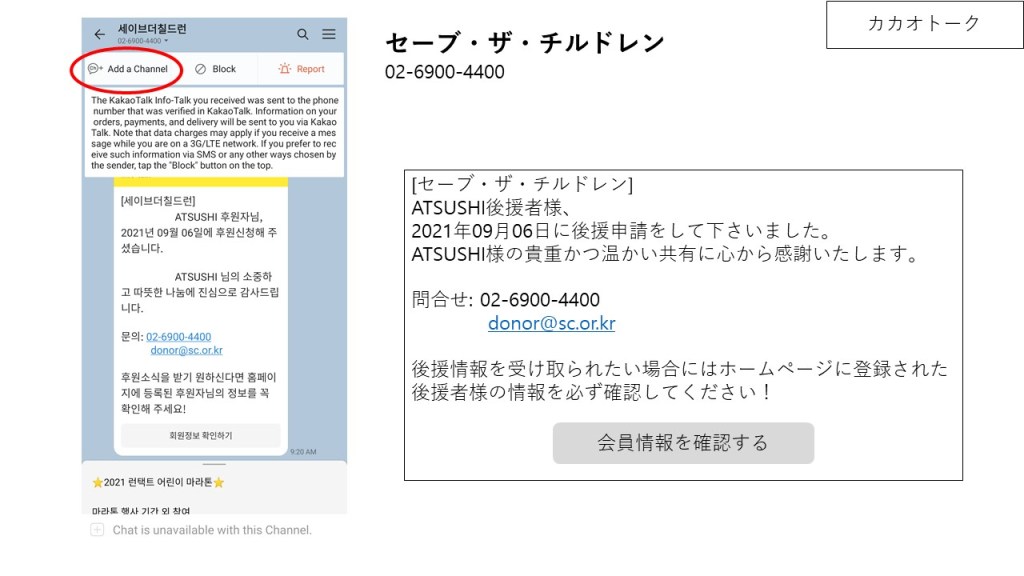Open the search magnifier icon
The width and height of the screenshot is (1024, 576).
click(x=303, y=34)
